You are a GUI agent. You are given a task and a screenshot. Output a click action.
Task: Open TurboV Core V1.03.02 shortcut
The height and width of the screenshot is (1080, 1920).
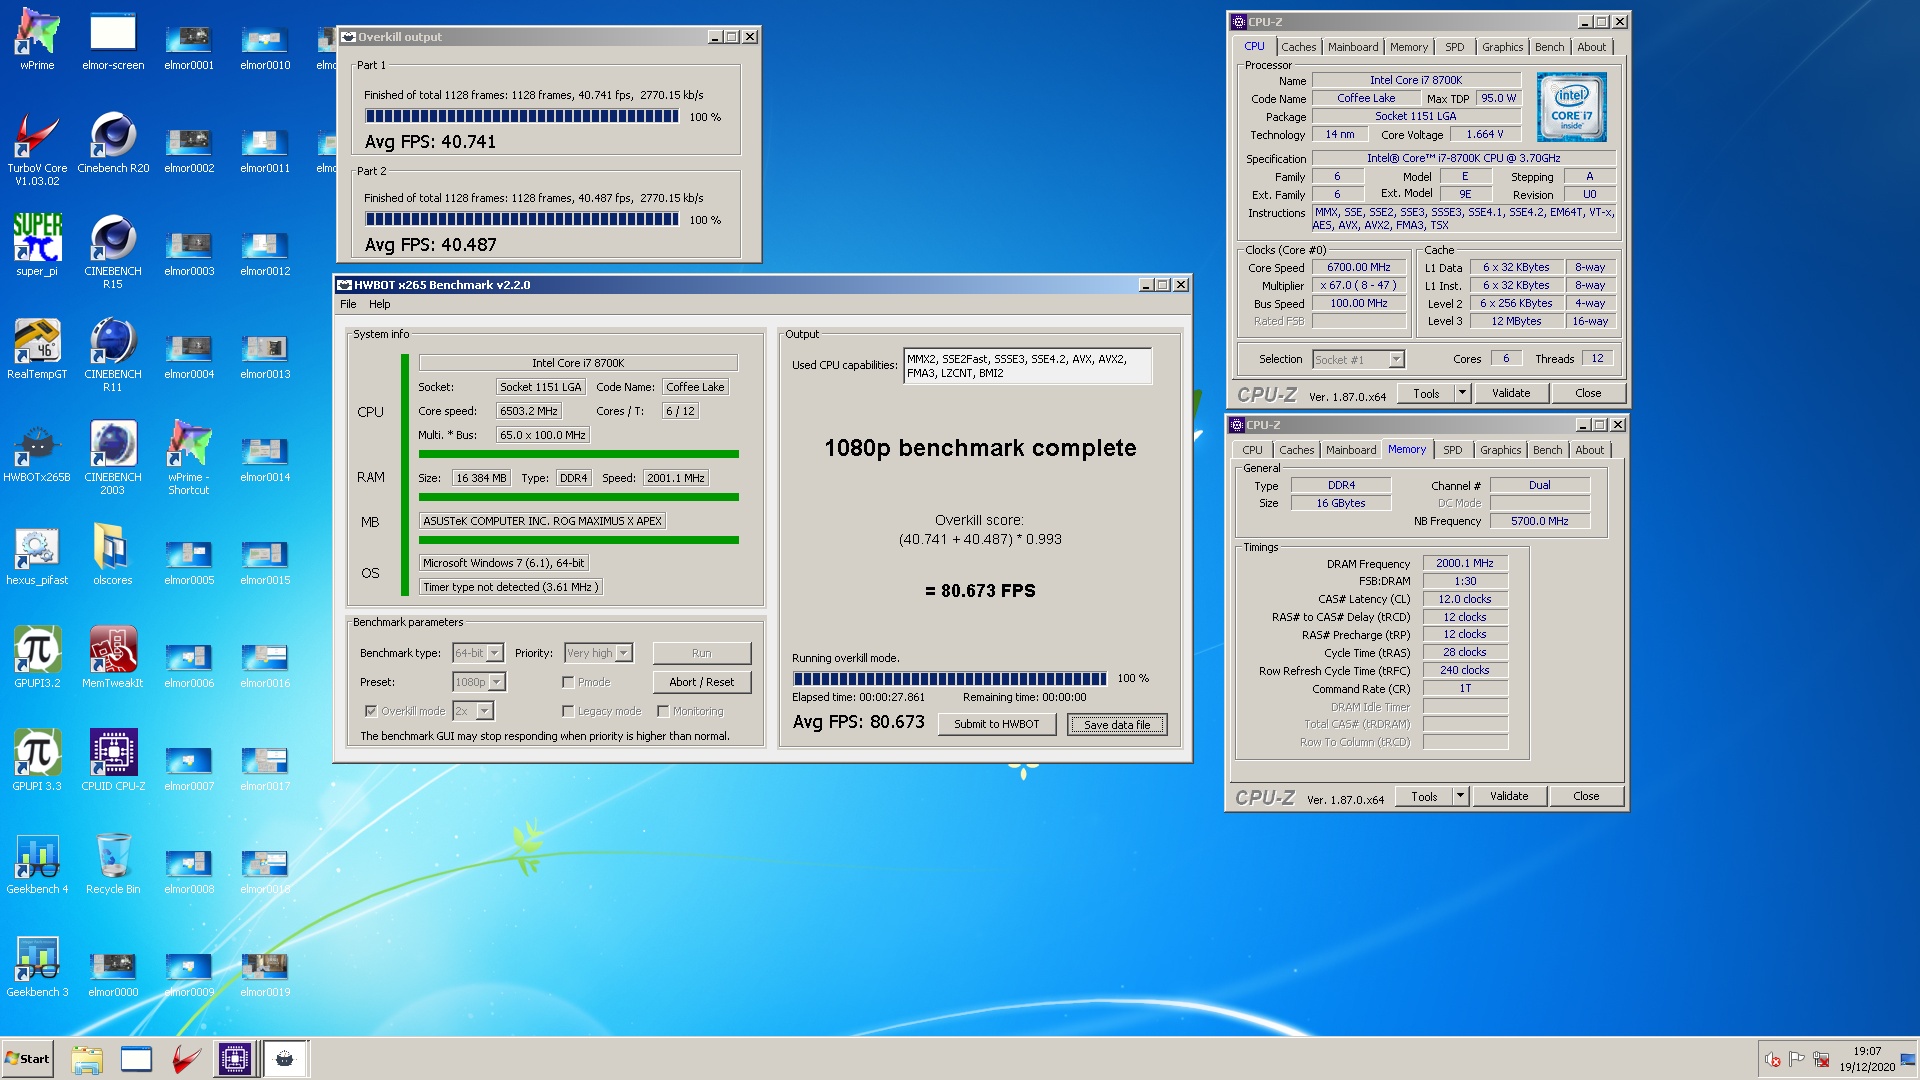click(37, 148)
